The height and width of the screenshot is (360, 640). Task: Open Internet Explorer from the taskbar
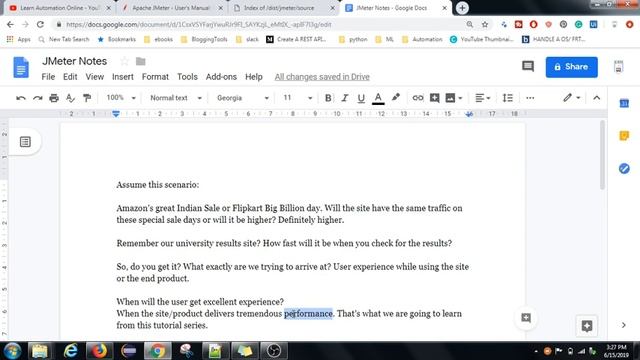(71, 351)
